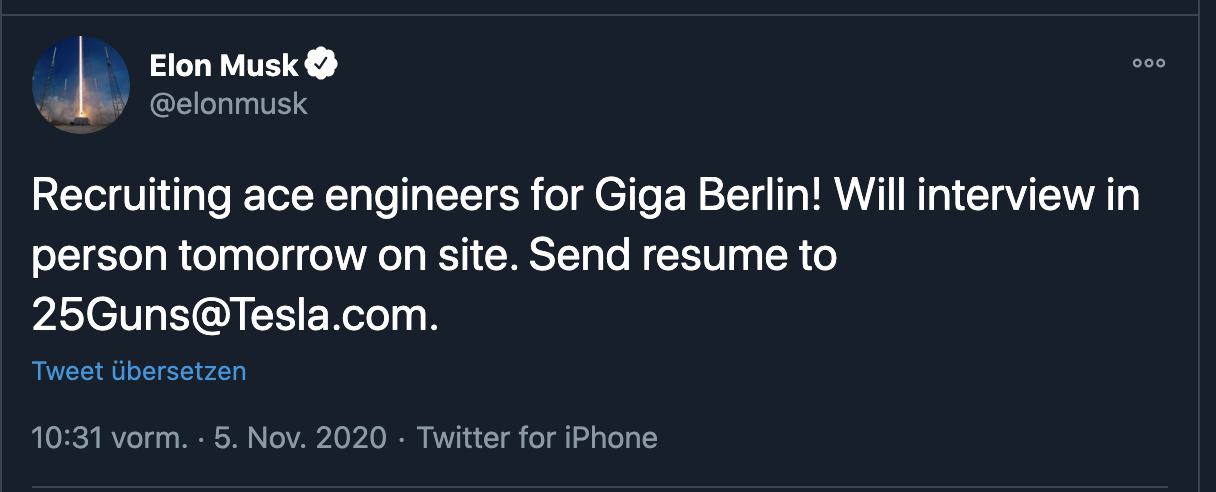This screenshot has height=492, width=1216.
Task: Open the Twitter for iPhone source link
Action: coord(537,438)
